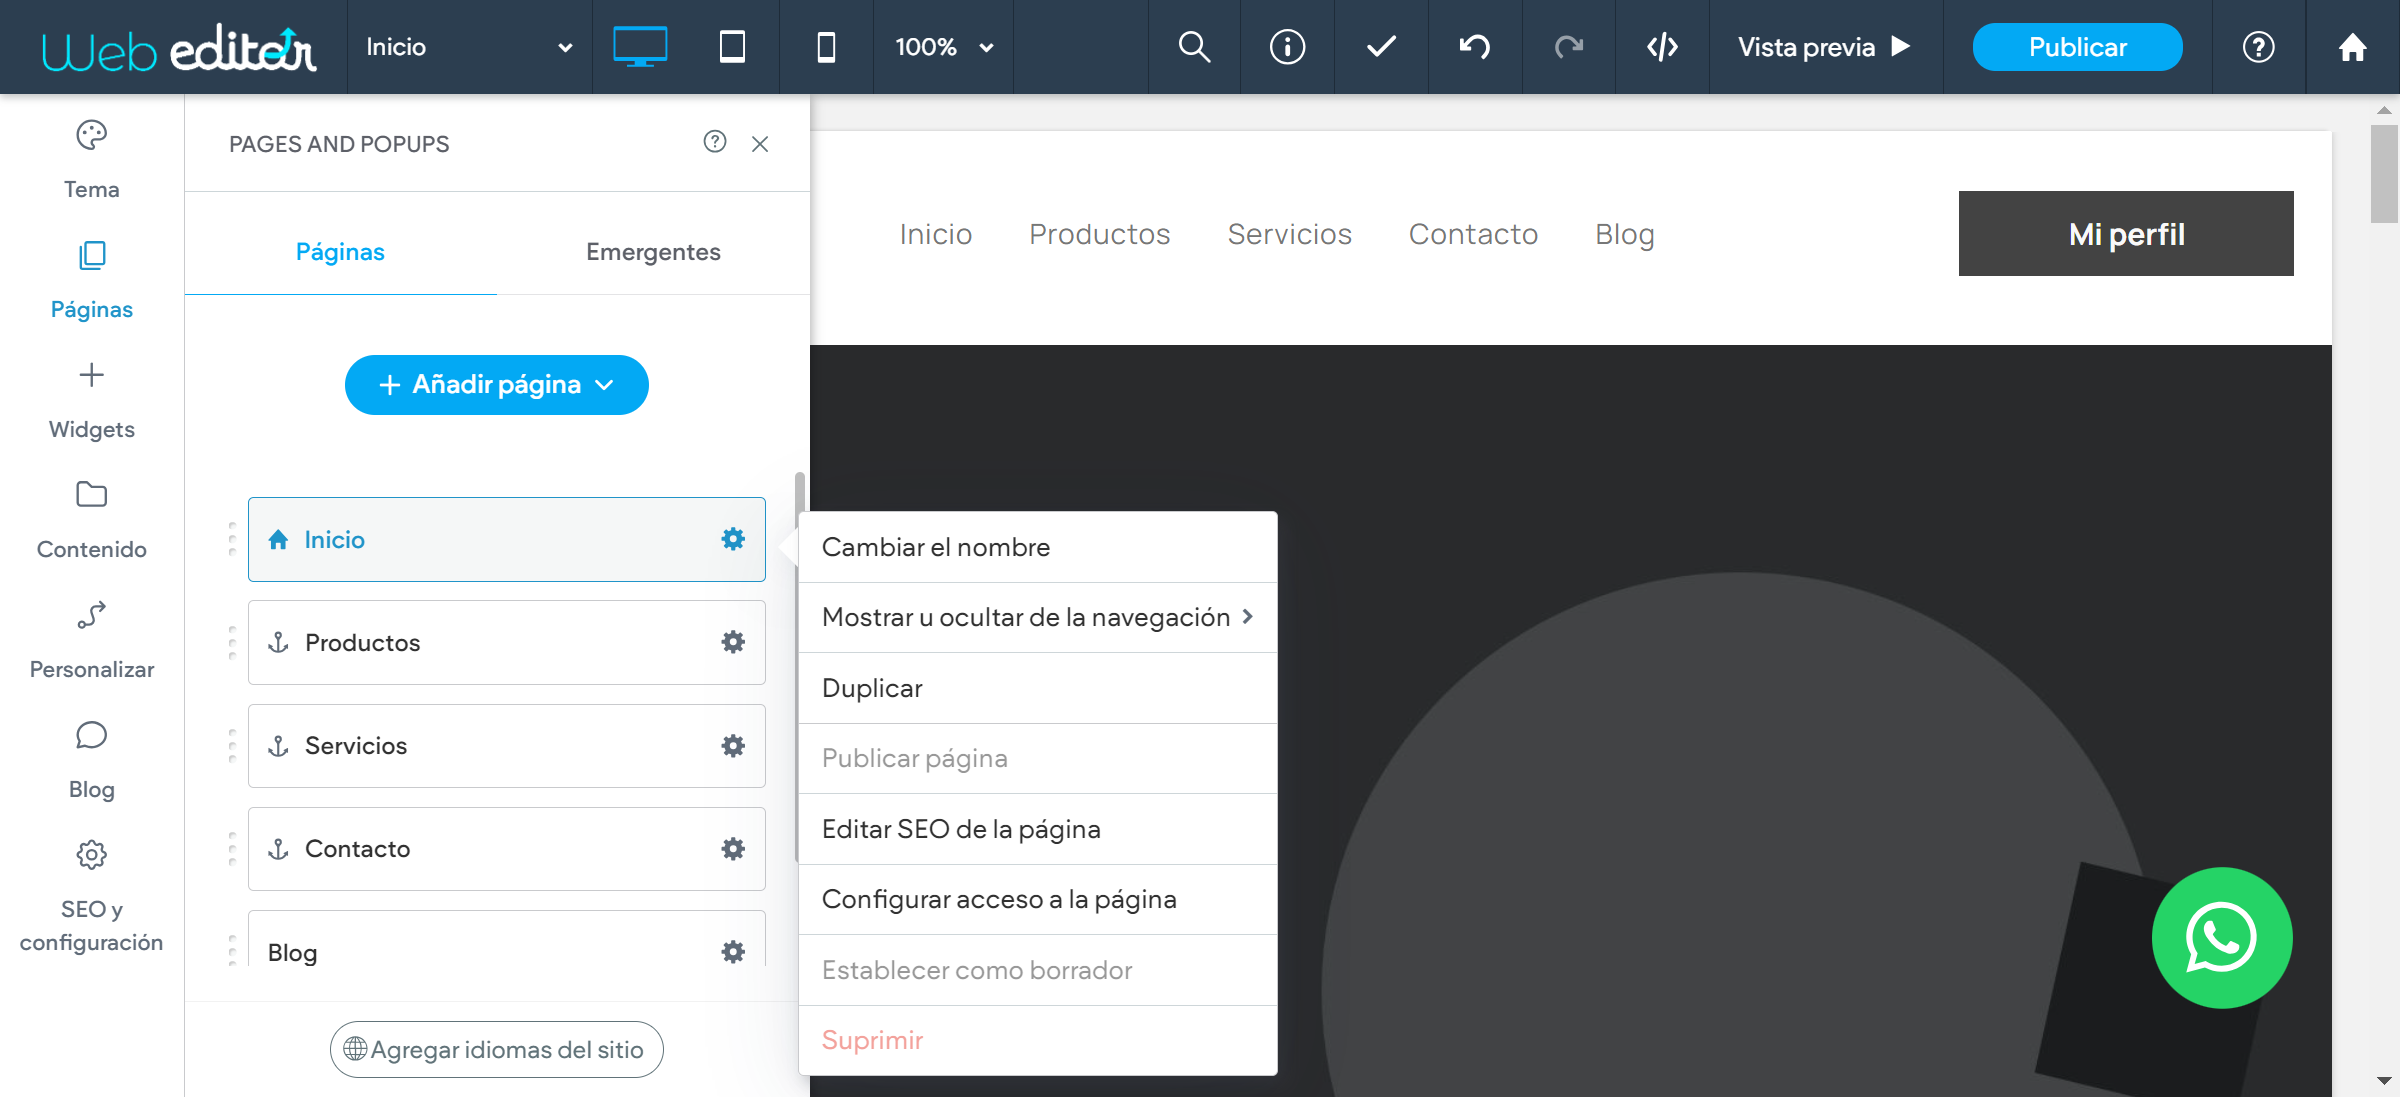2400x1097 pixels.
Task: Open the Personalizar sidebar panel
Action: click(92, 640)
